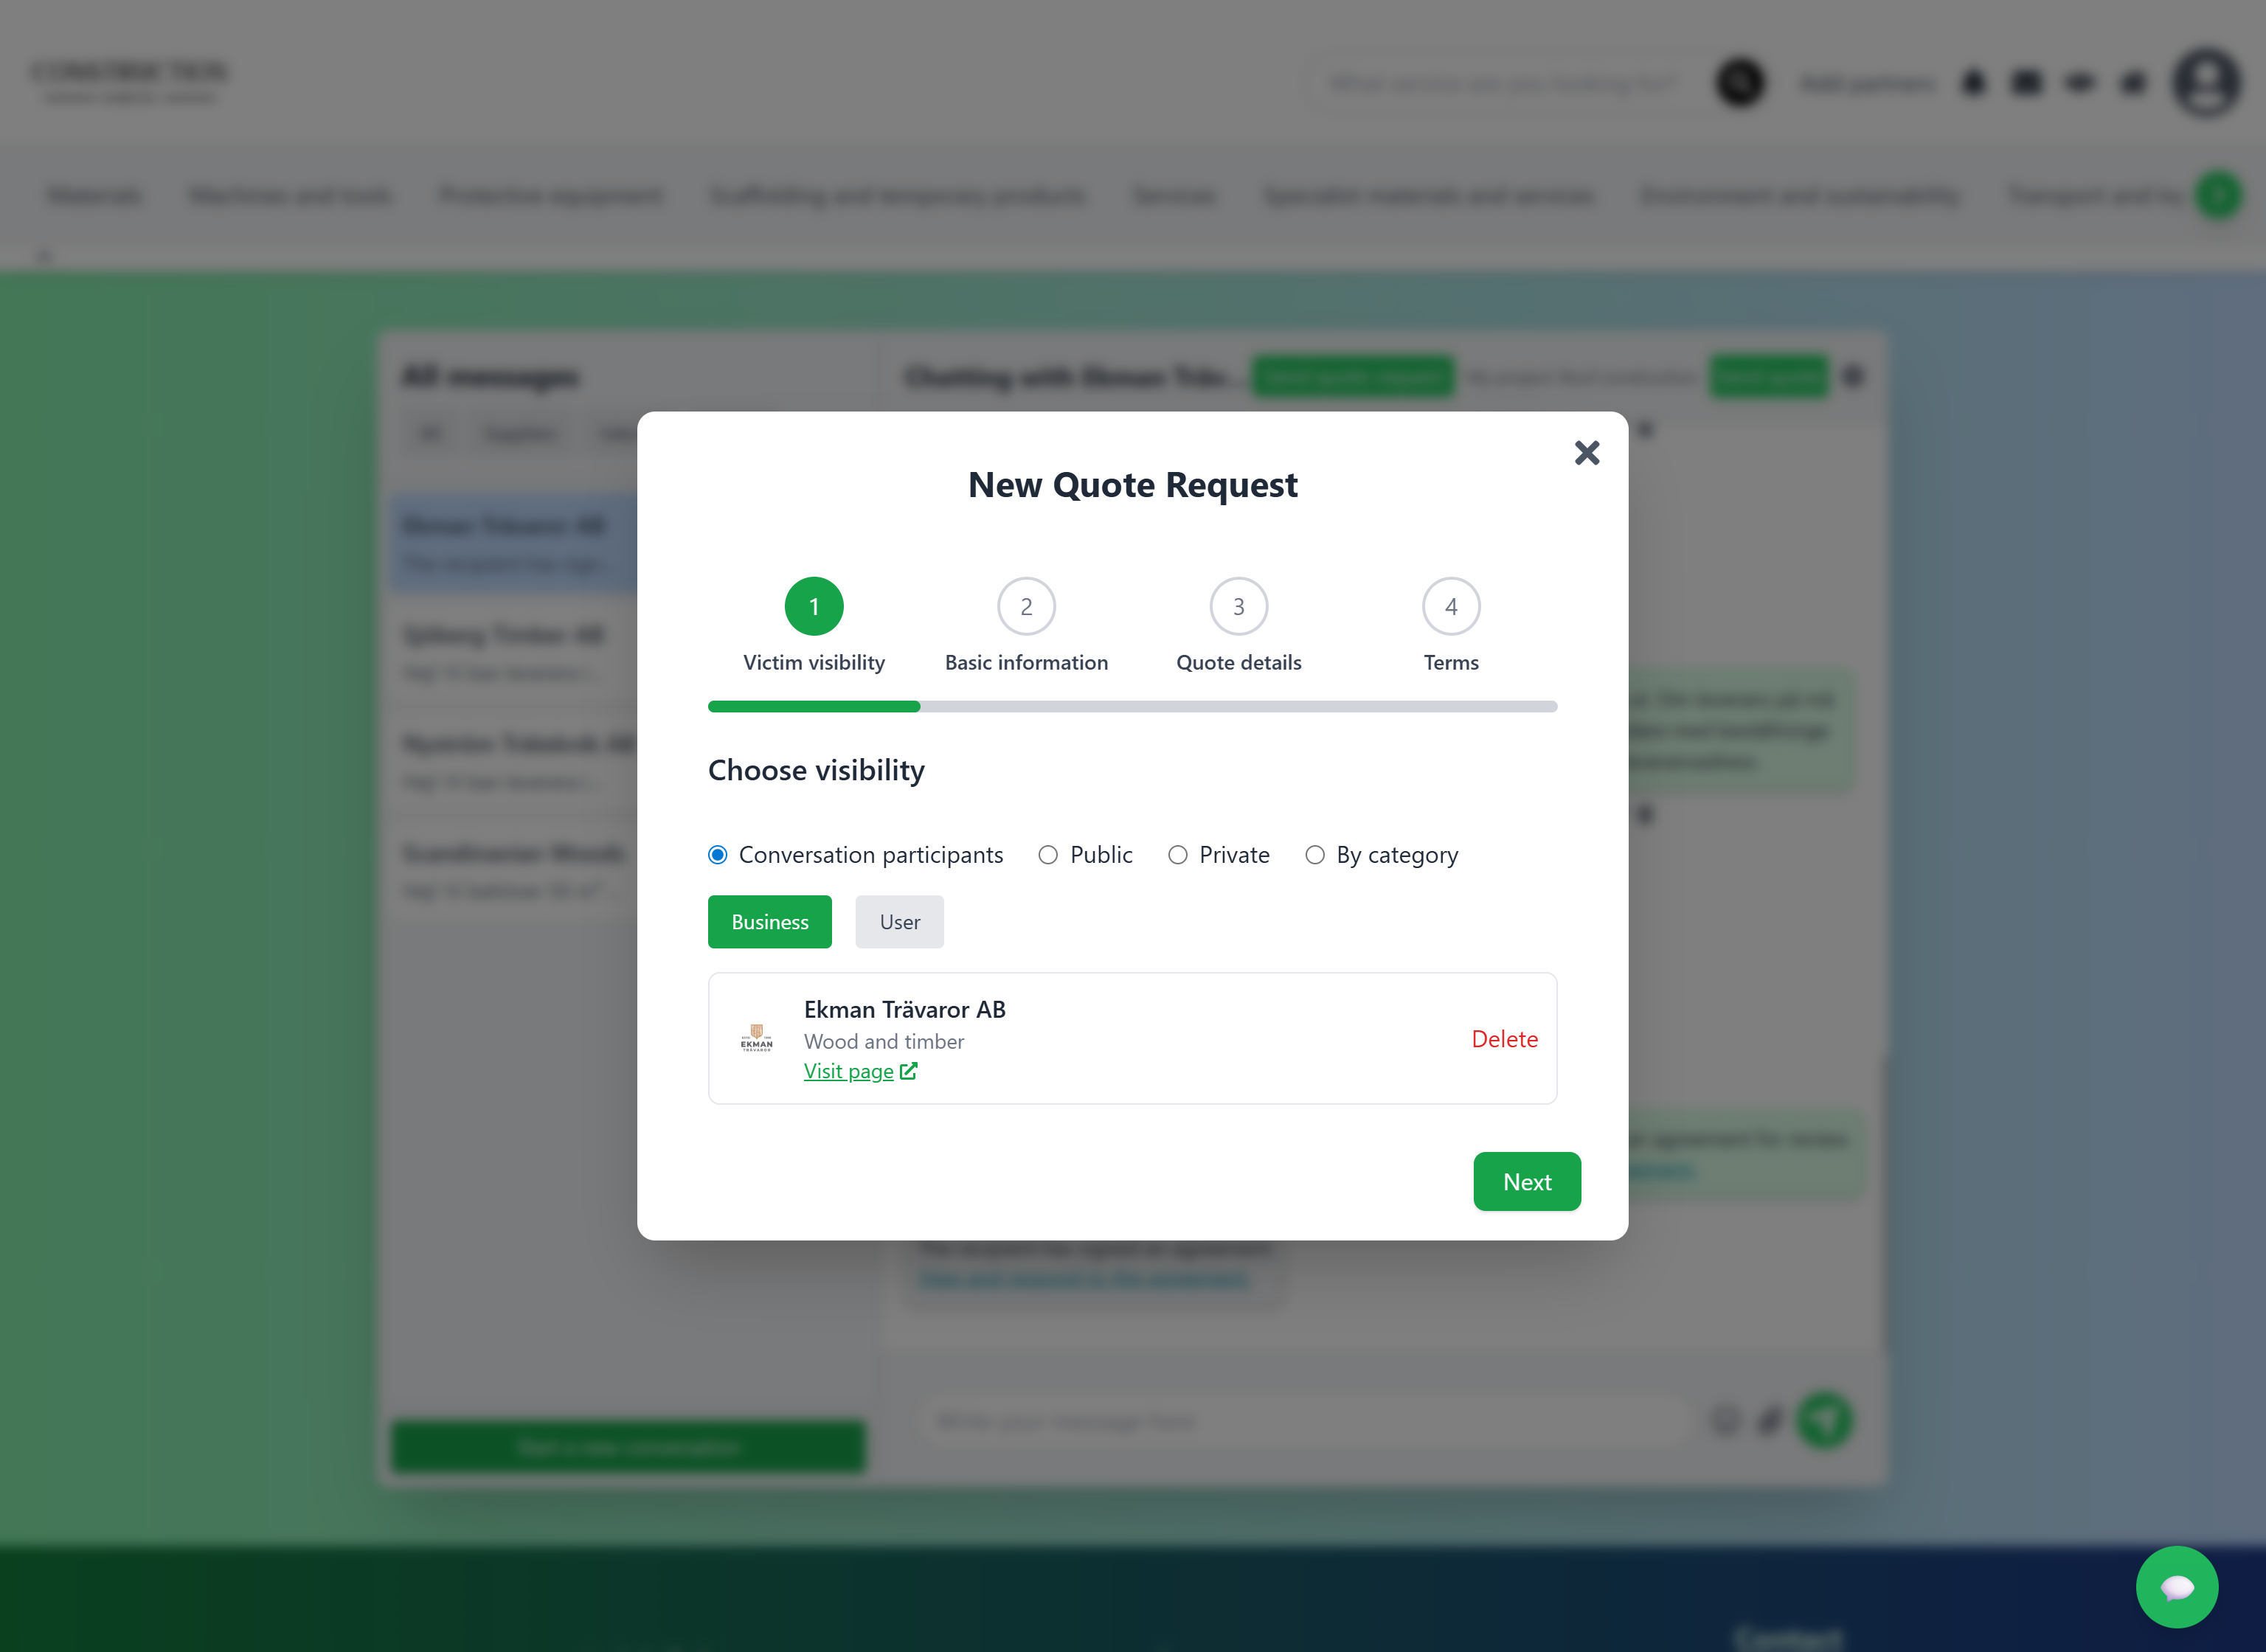
Task: Click the Ekman Trävaror company logo
Action: pos(756,1038)
